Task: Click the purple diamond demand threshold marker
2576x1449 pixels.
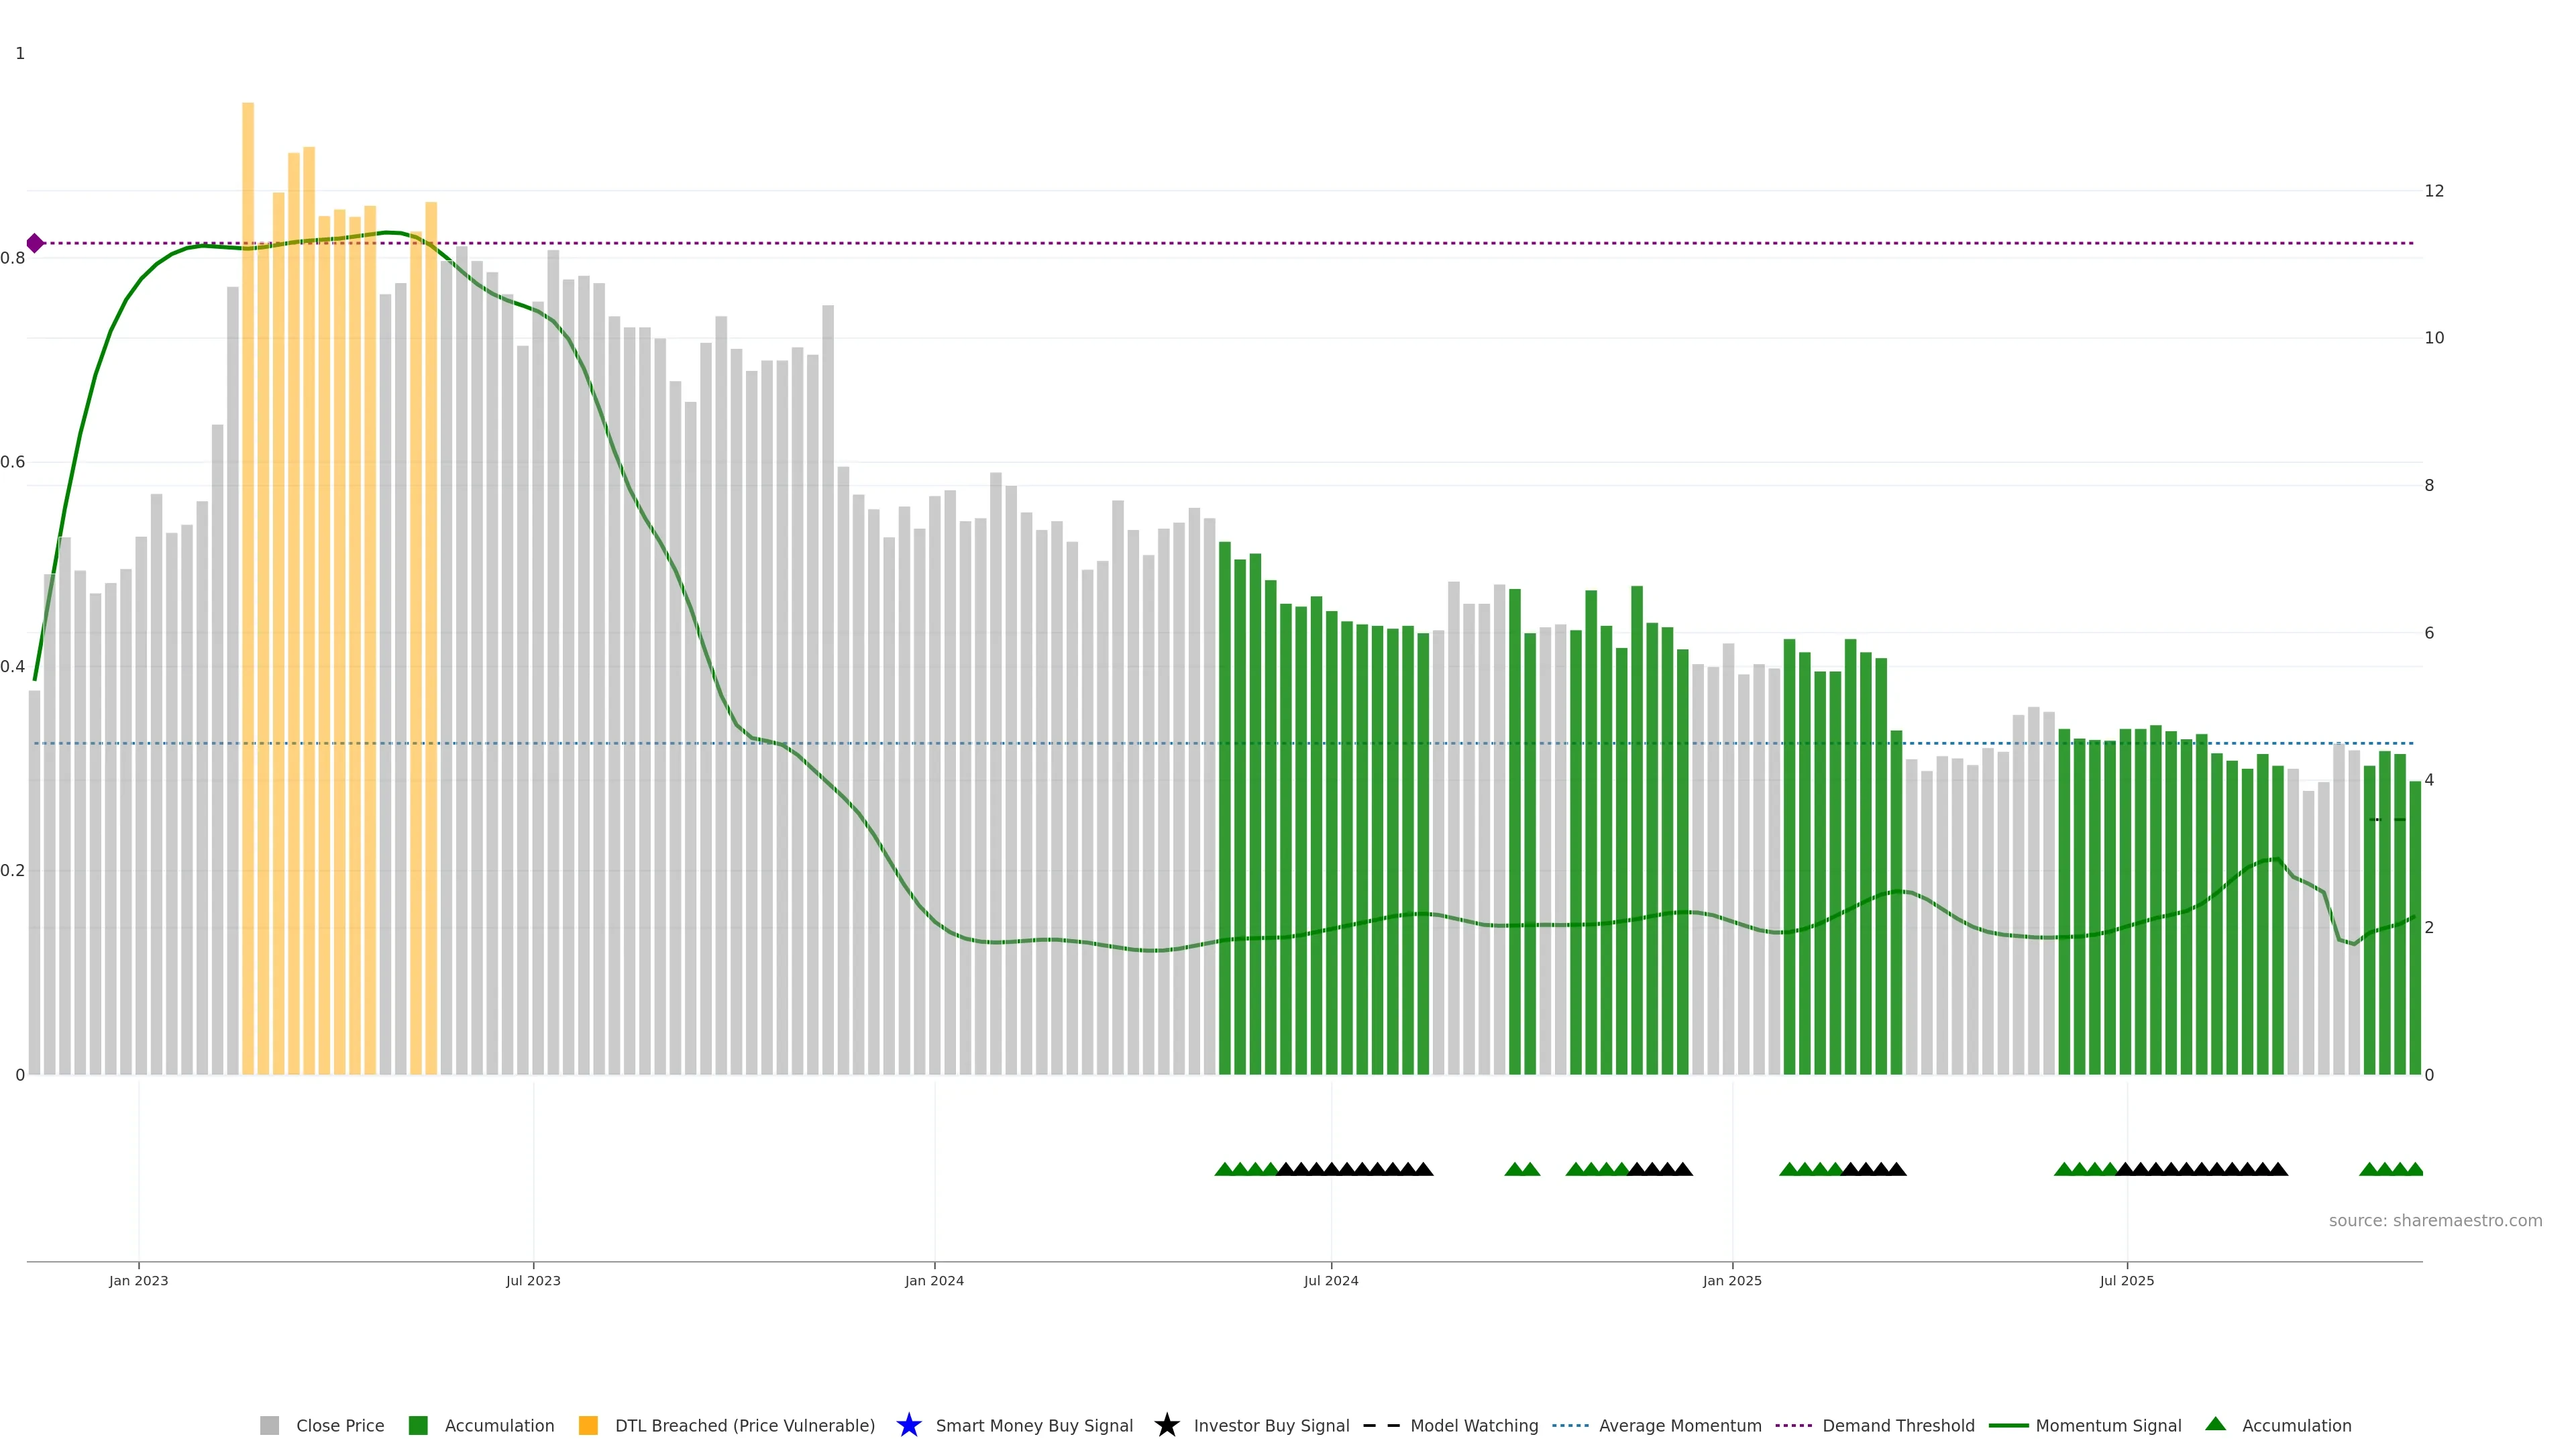Action: [x=35, y=243]
